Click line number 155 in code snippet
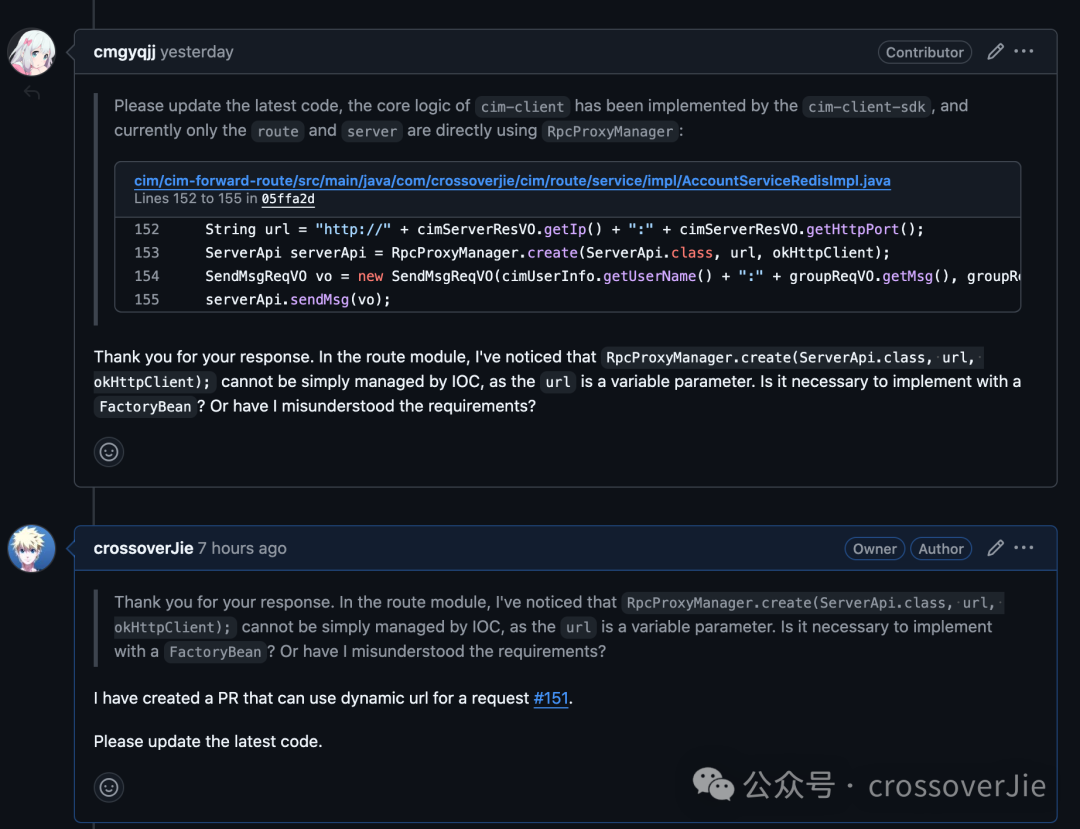The image size is (1080, 829). tap(147, 300)
